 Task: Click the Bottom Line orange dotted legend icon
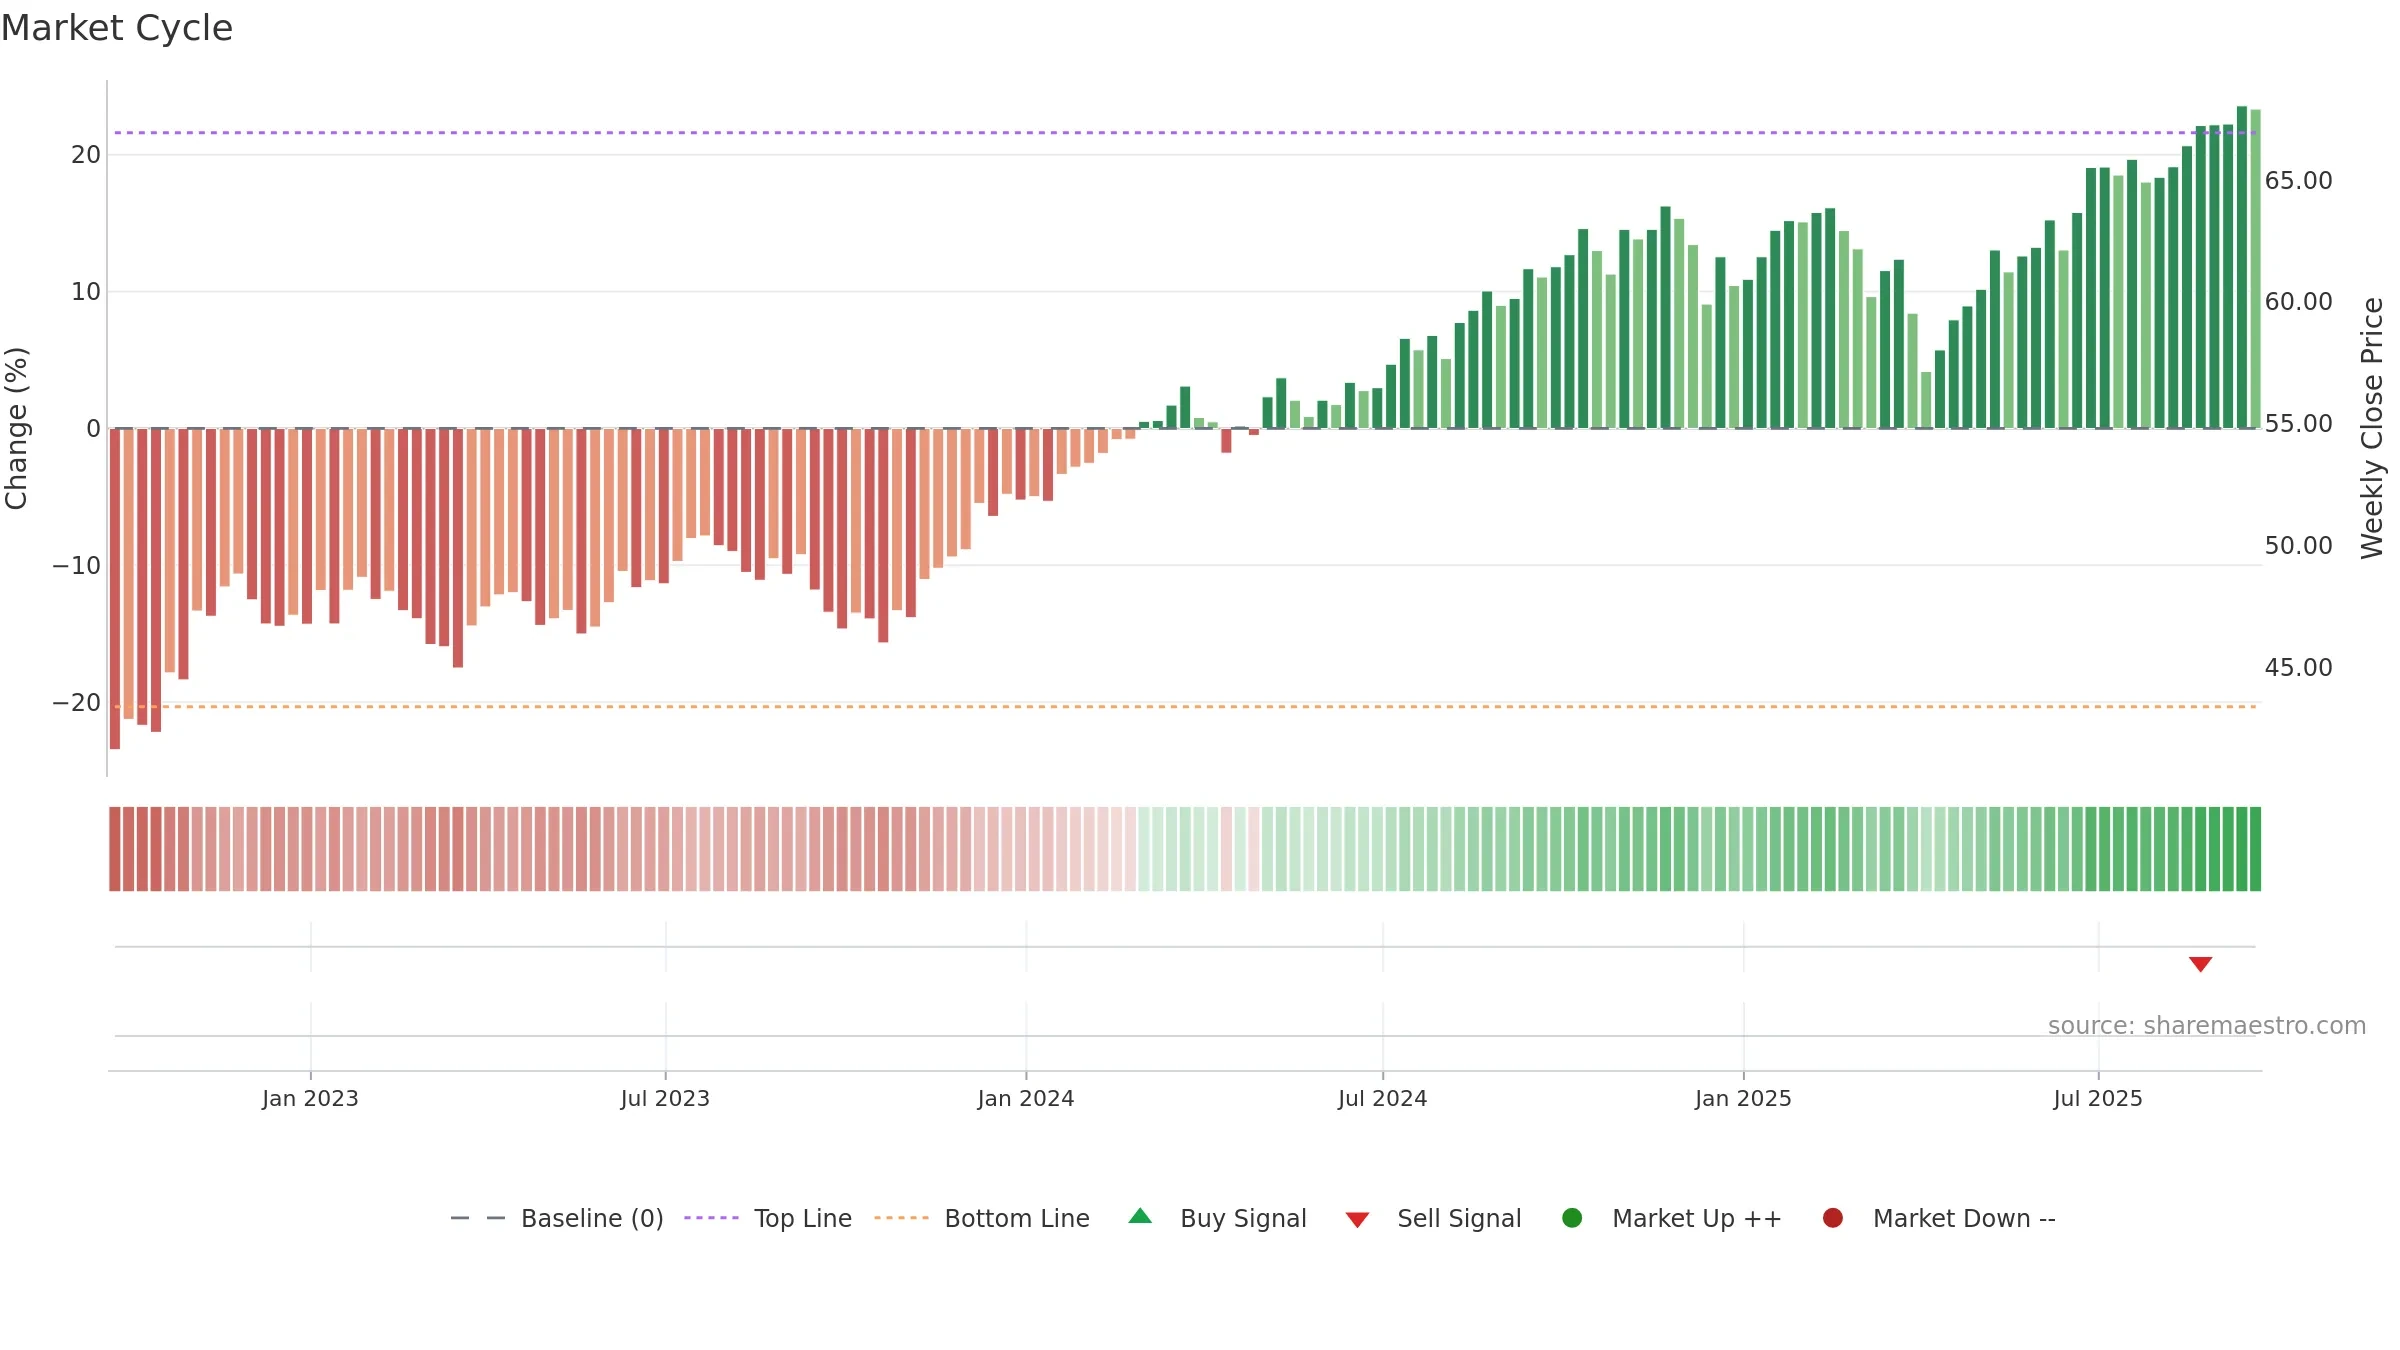(901, 1218)
